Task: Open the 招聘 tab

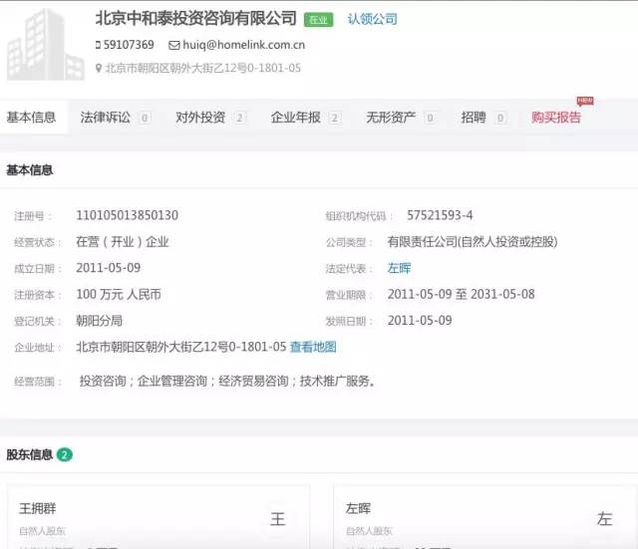Action: 473,117
